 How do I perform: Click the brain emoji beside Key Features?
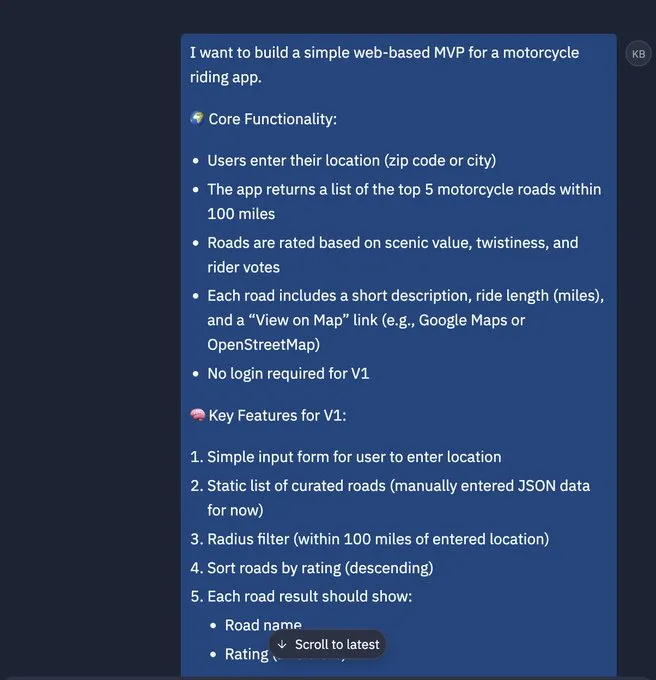point(197,415)
